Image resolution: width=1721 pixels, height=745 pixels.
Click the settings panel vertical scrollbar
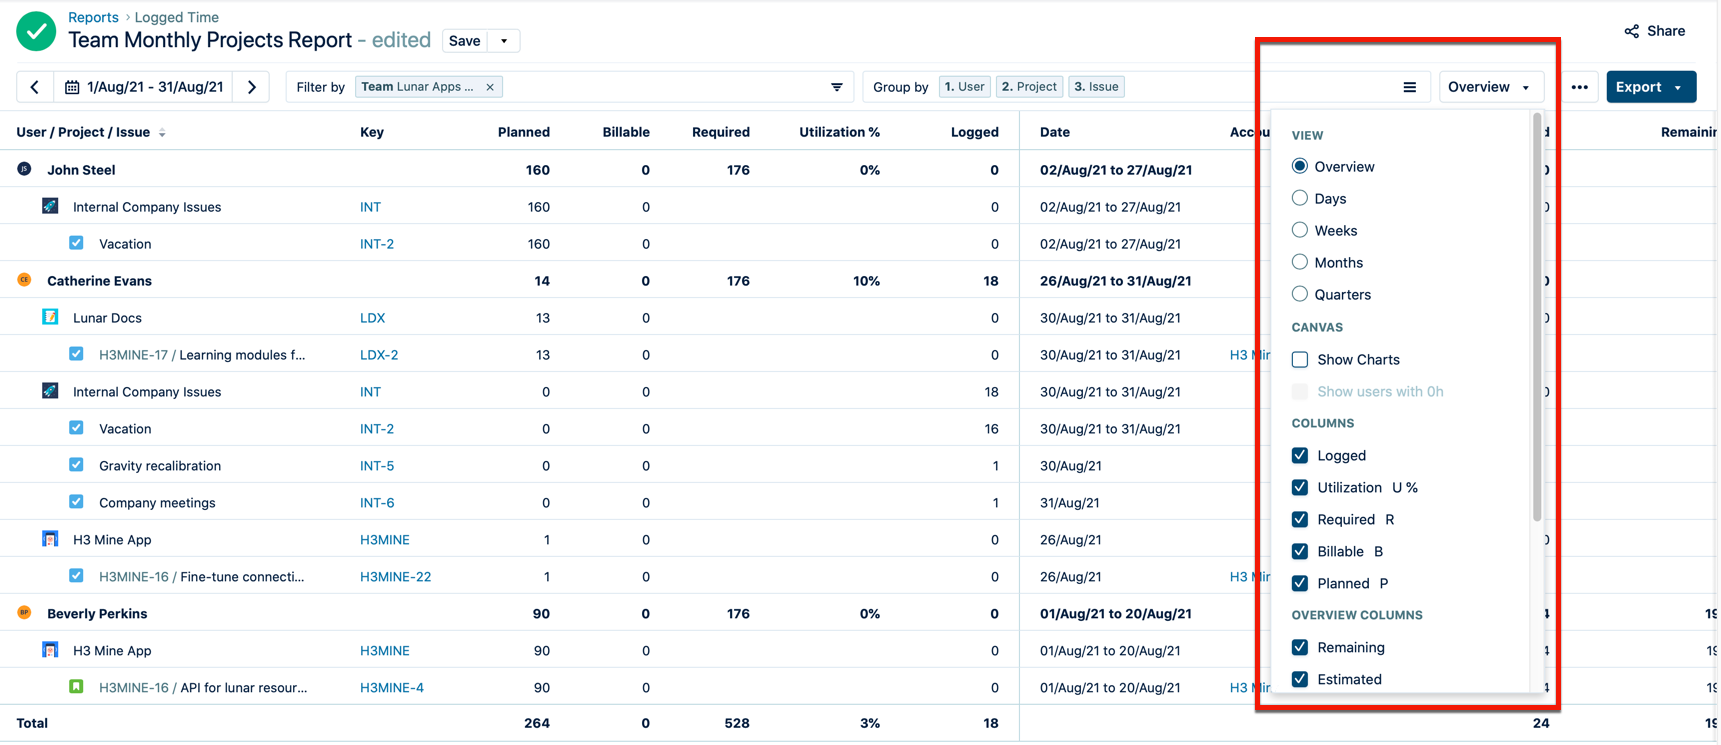(x=1537, y=320)
